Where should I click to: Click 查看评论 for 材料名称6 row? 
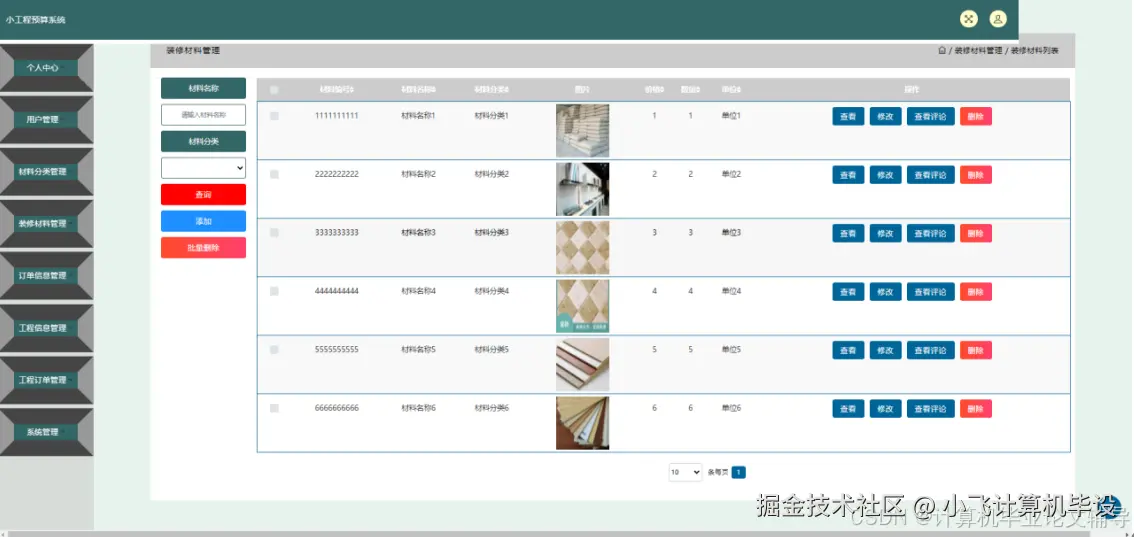(931, 409)
